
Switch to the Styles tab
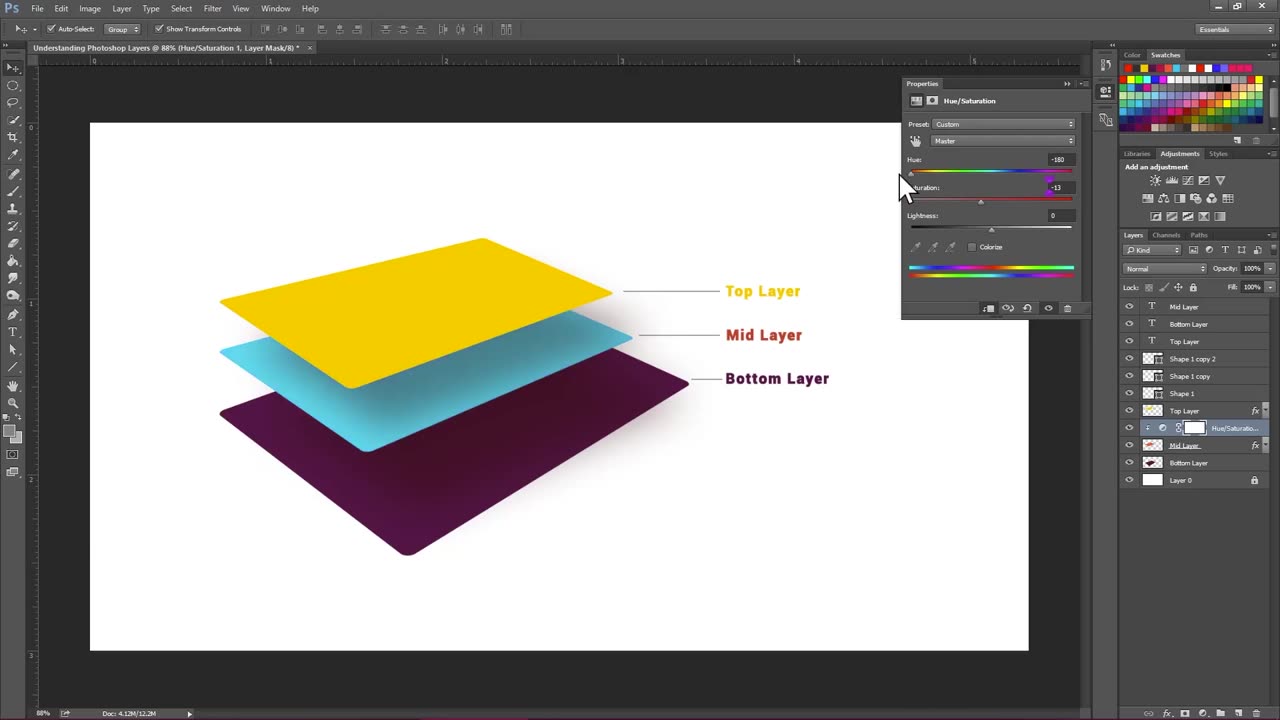coord(1218,154)
